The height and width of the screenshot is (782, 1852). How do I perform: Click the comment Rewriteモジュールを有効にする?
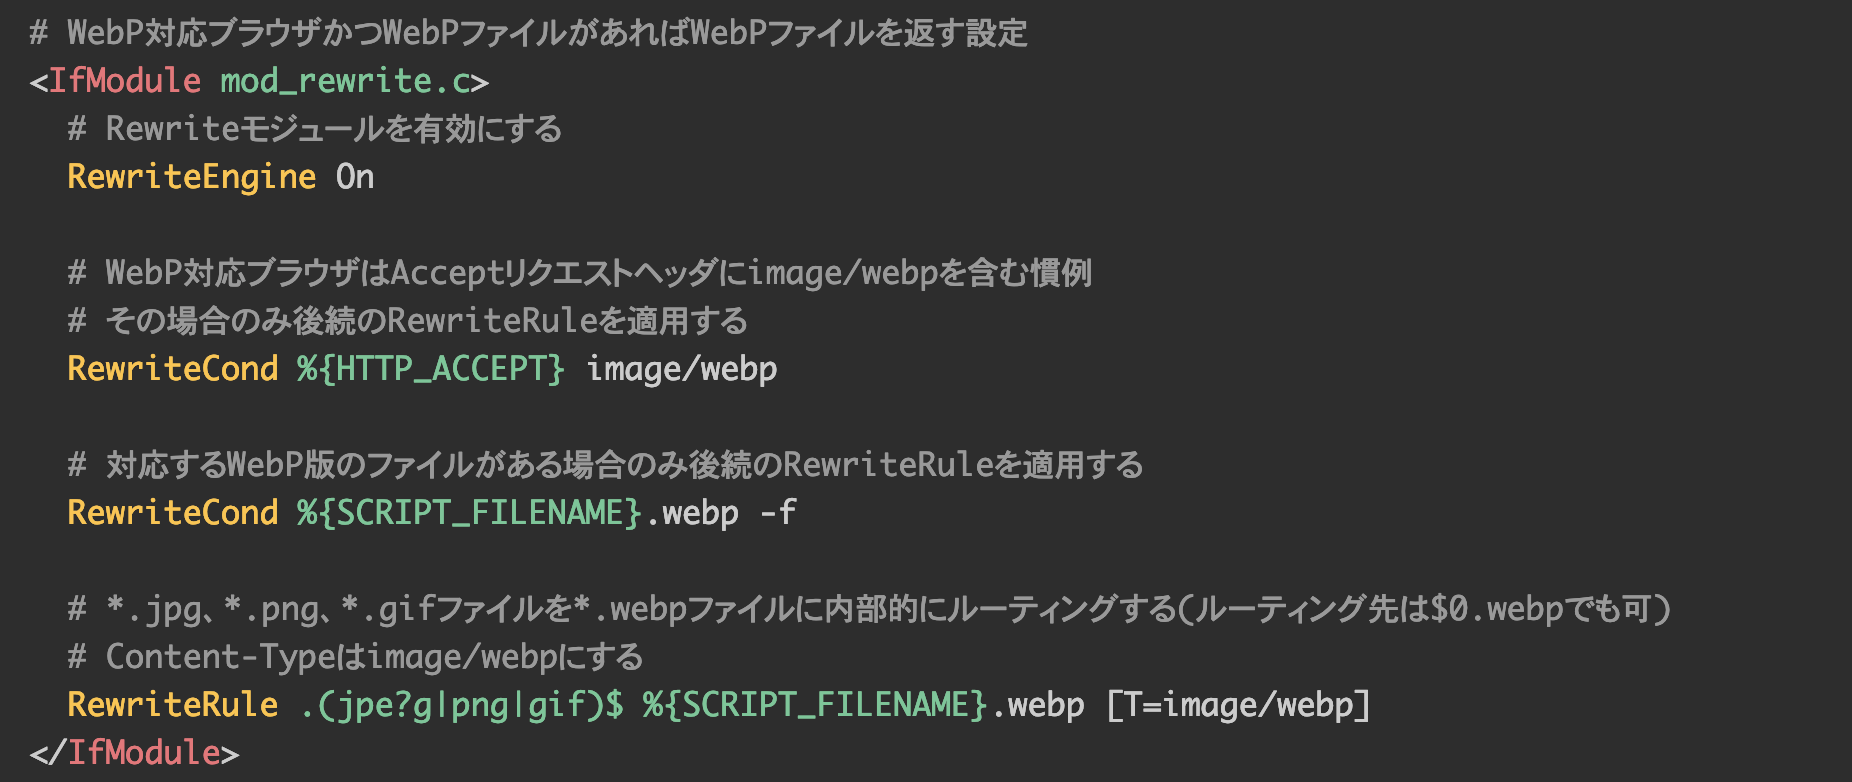315,129
